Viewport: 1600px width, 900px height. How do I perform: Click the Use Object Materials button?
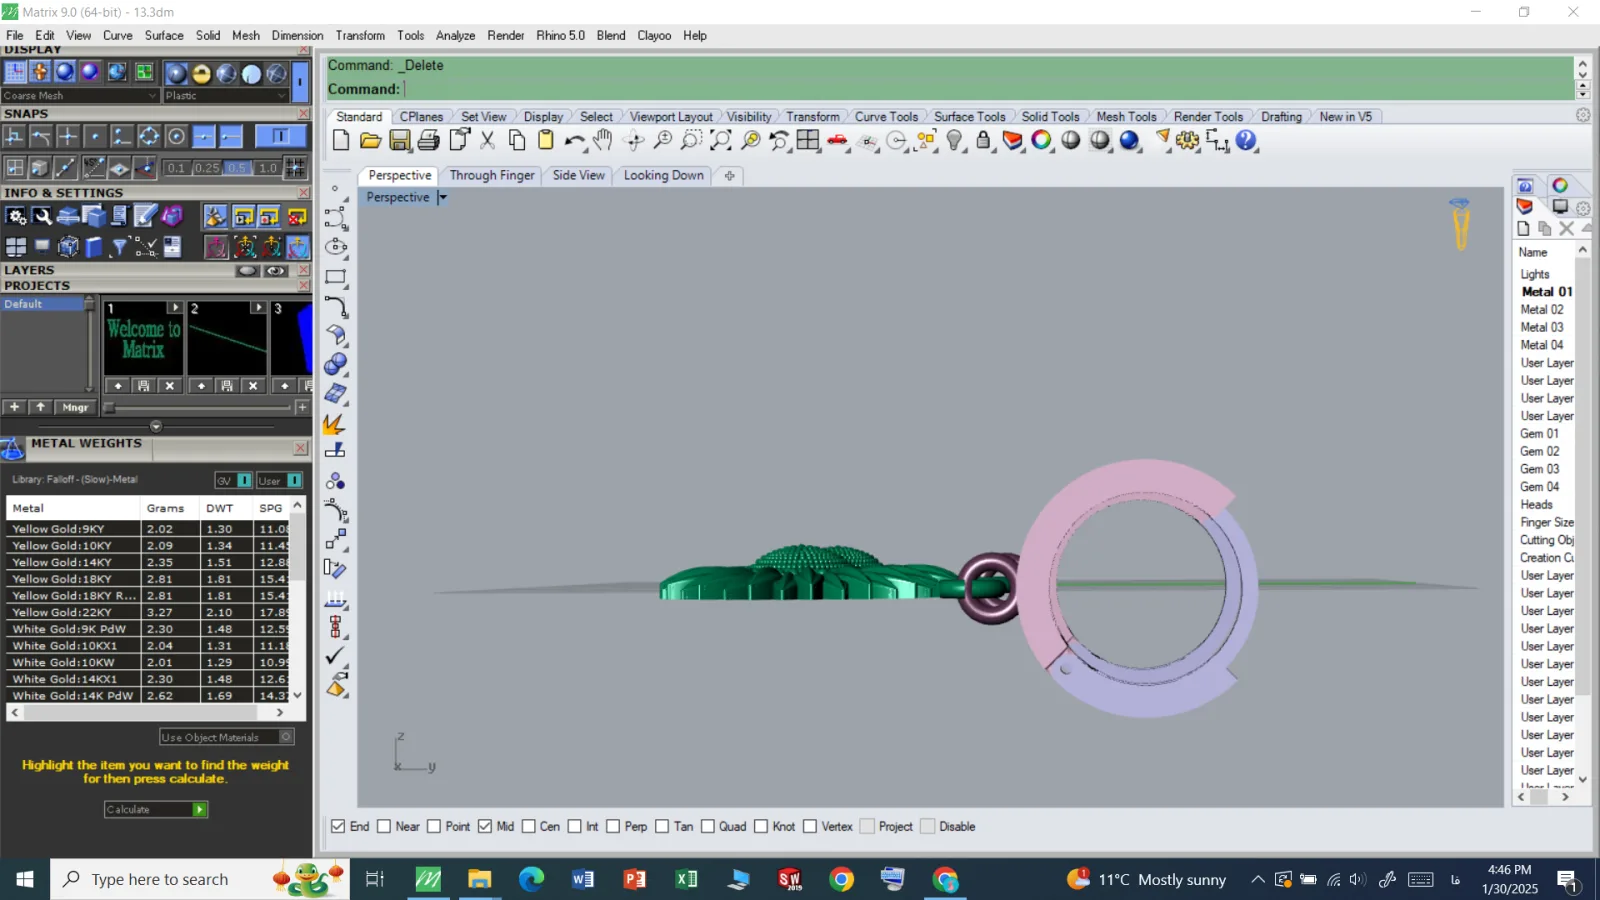click(x=226, y=737)
